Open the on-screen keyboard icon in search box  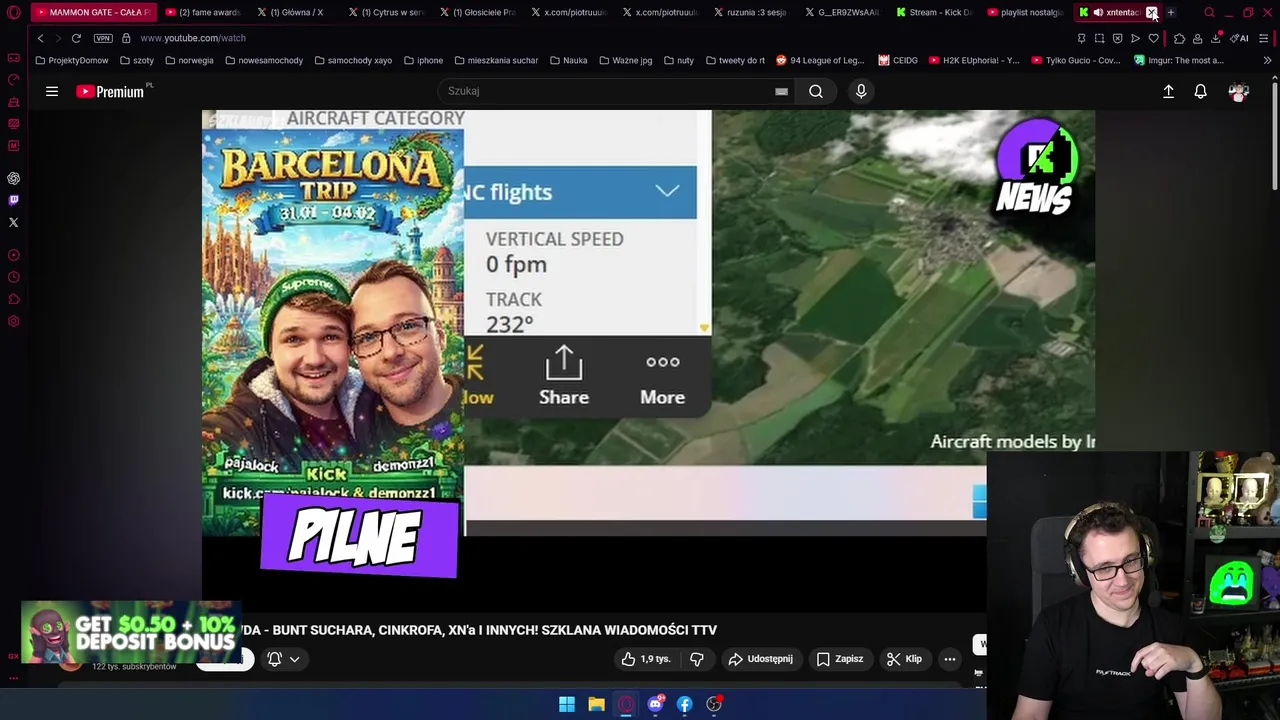pos(781,91)
